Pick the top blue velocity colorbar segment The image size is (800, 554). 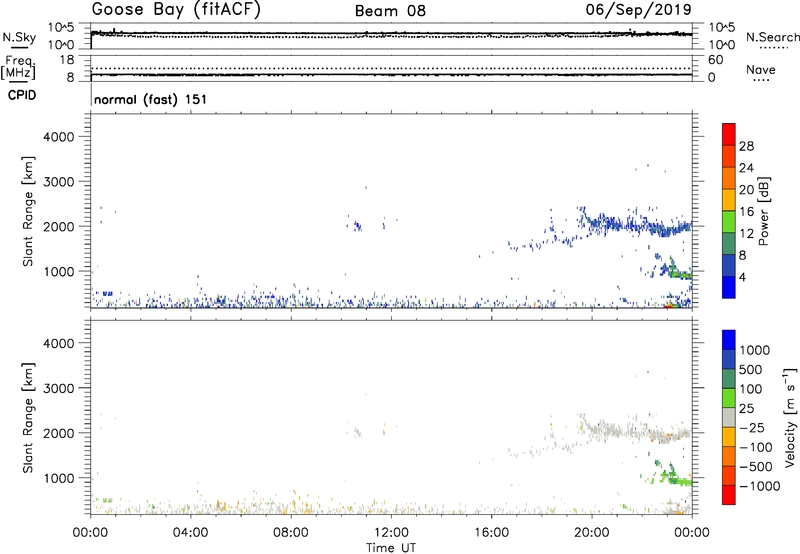[x=729, y=340]
